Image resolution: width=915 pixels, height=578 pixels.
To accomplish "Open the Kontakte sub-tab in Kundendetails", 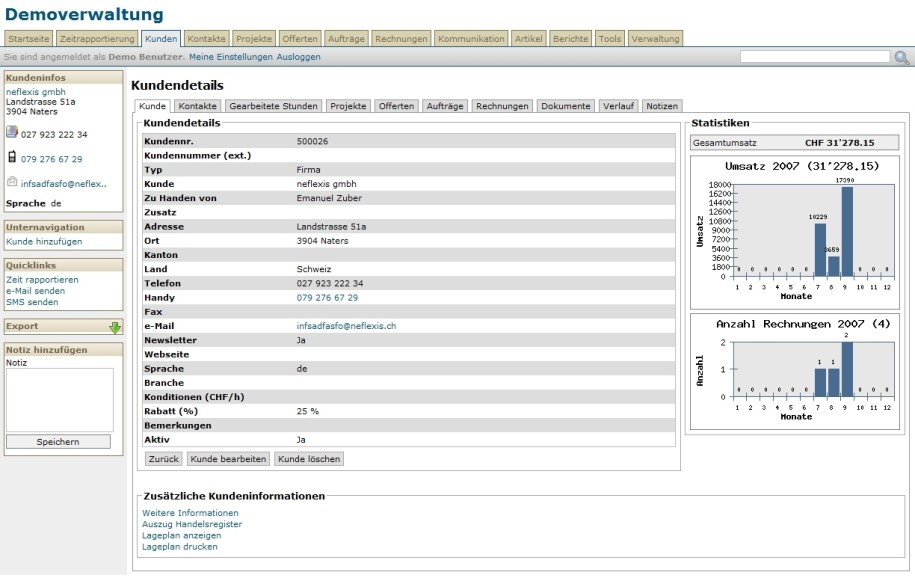I will coord(198,106).
